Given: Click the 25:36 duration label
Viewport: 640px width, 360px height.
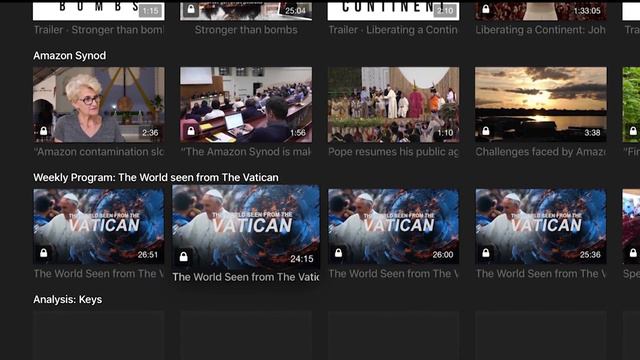Looking at the screenshot, I should coord(590,254).
